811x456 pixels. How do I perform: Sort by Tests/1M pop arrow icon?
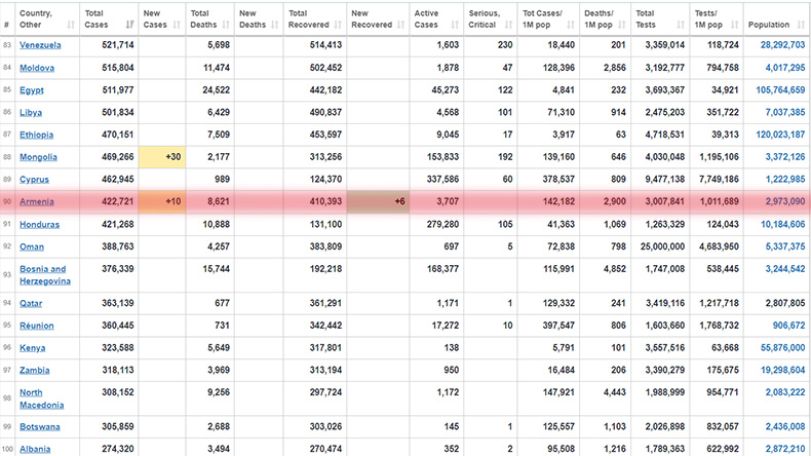pyautogui.click(x=734, y=24)
